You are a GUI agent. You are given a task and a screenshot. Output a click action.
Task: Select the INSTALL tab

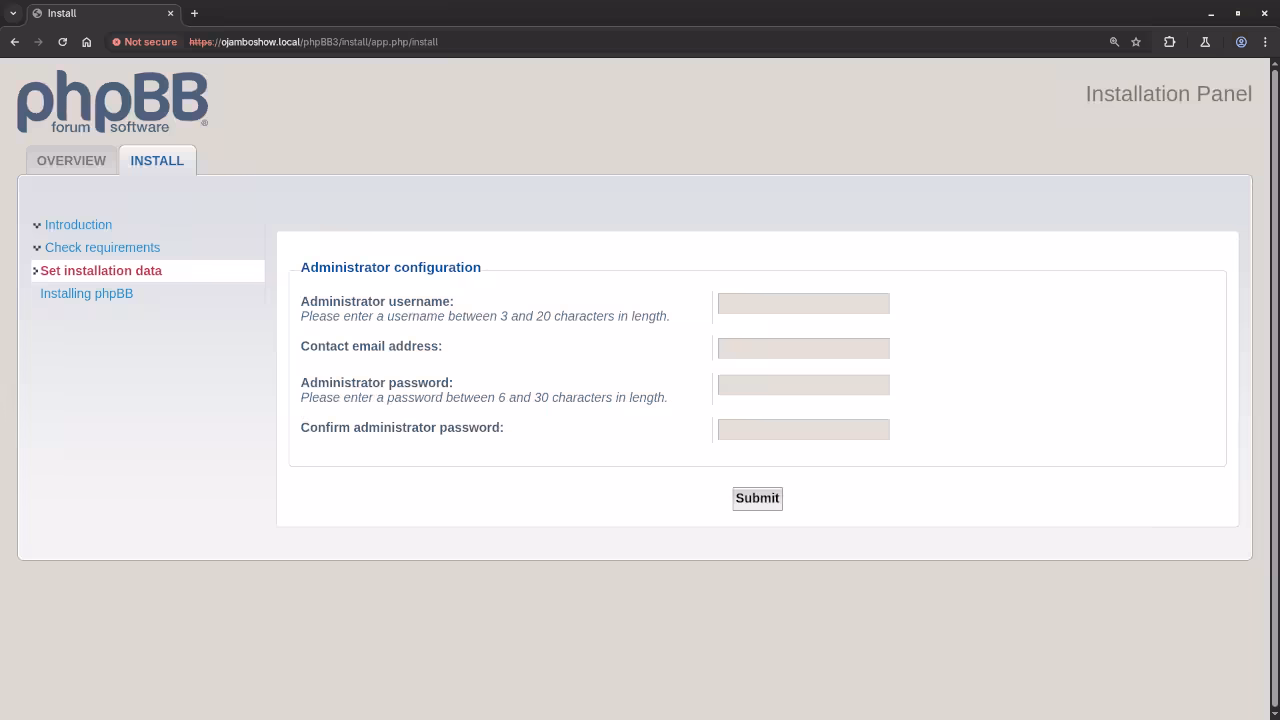[x=157, y=160]
